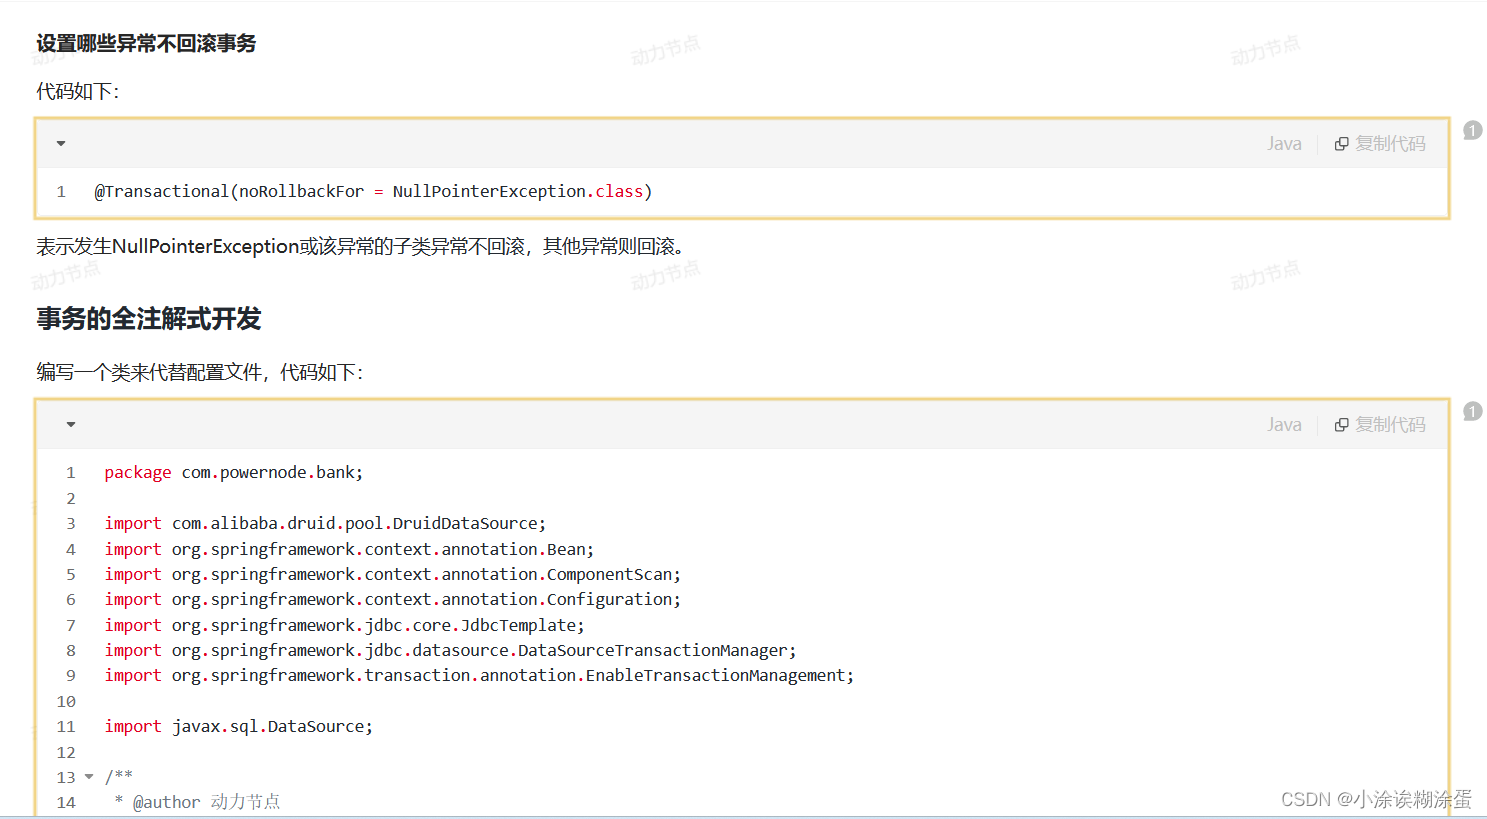Copy the @Transactional noRollbackFor code snippet
Screen dimensions: 1487x819
(x=1379, y=144)
